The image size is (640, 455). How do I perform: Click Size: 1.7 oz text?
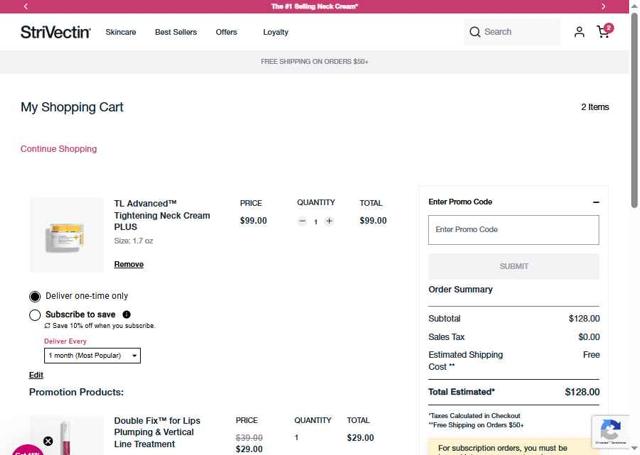(133, 241)
